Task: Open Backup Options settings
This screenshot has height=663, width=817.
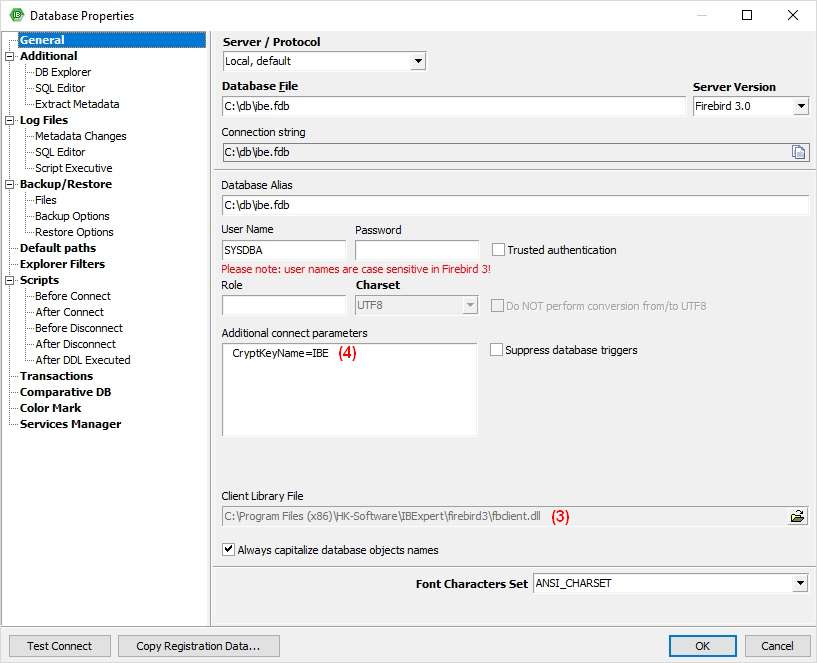Action: pyautogui.click(x=72, y=216)
